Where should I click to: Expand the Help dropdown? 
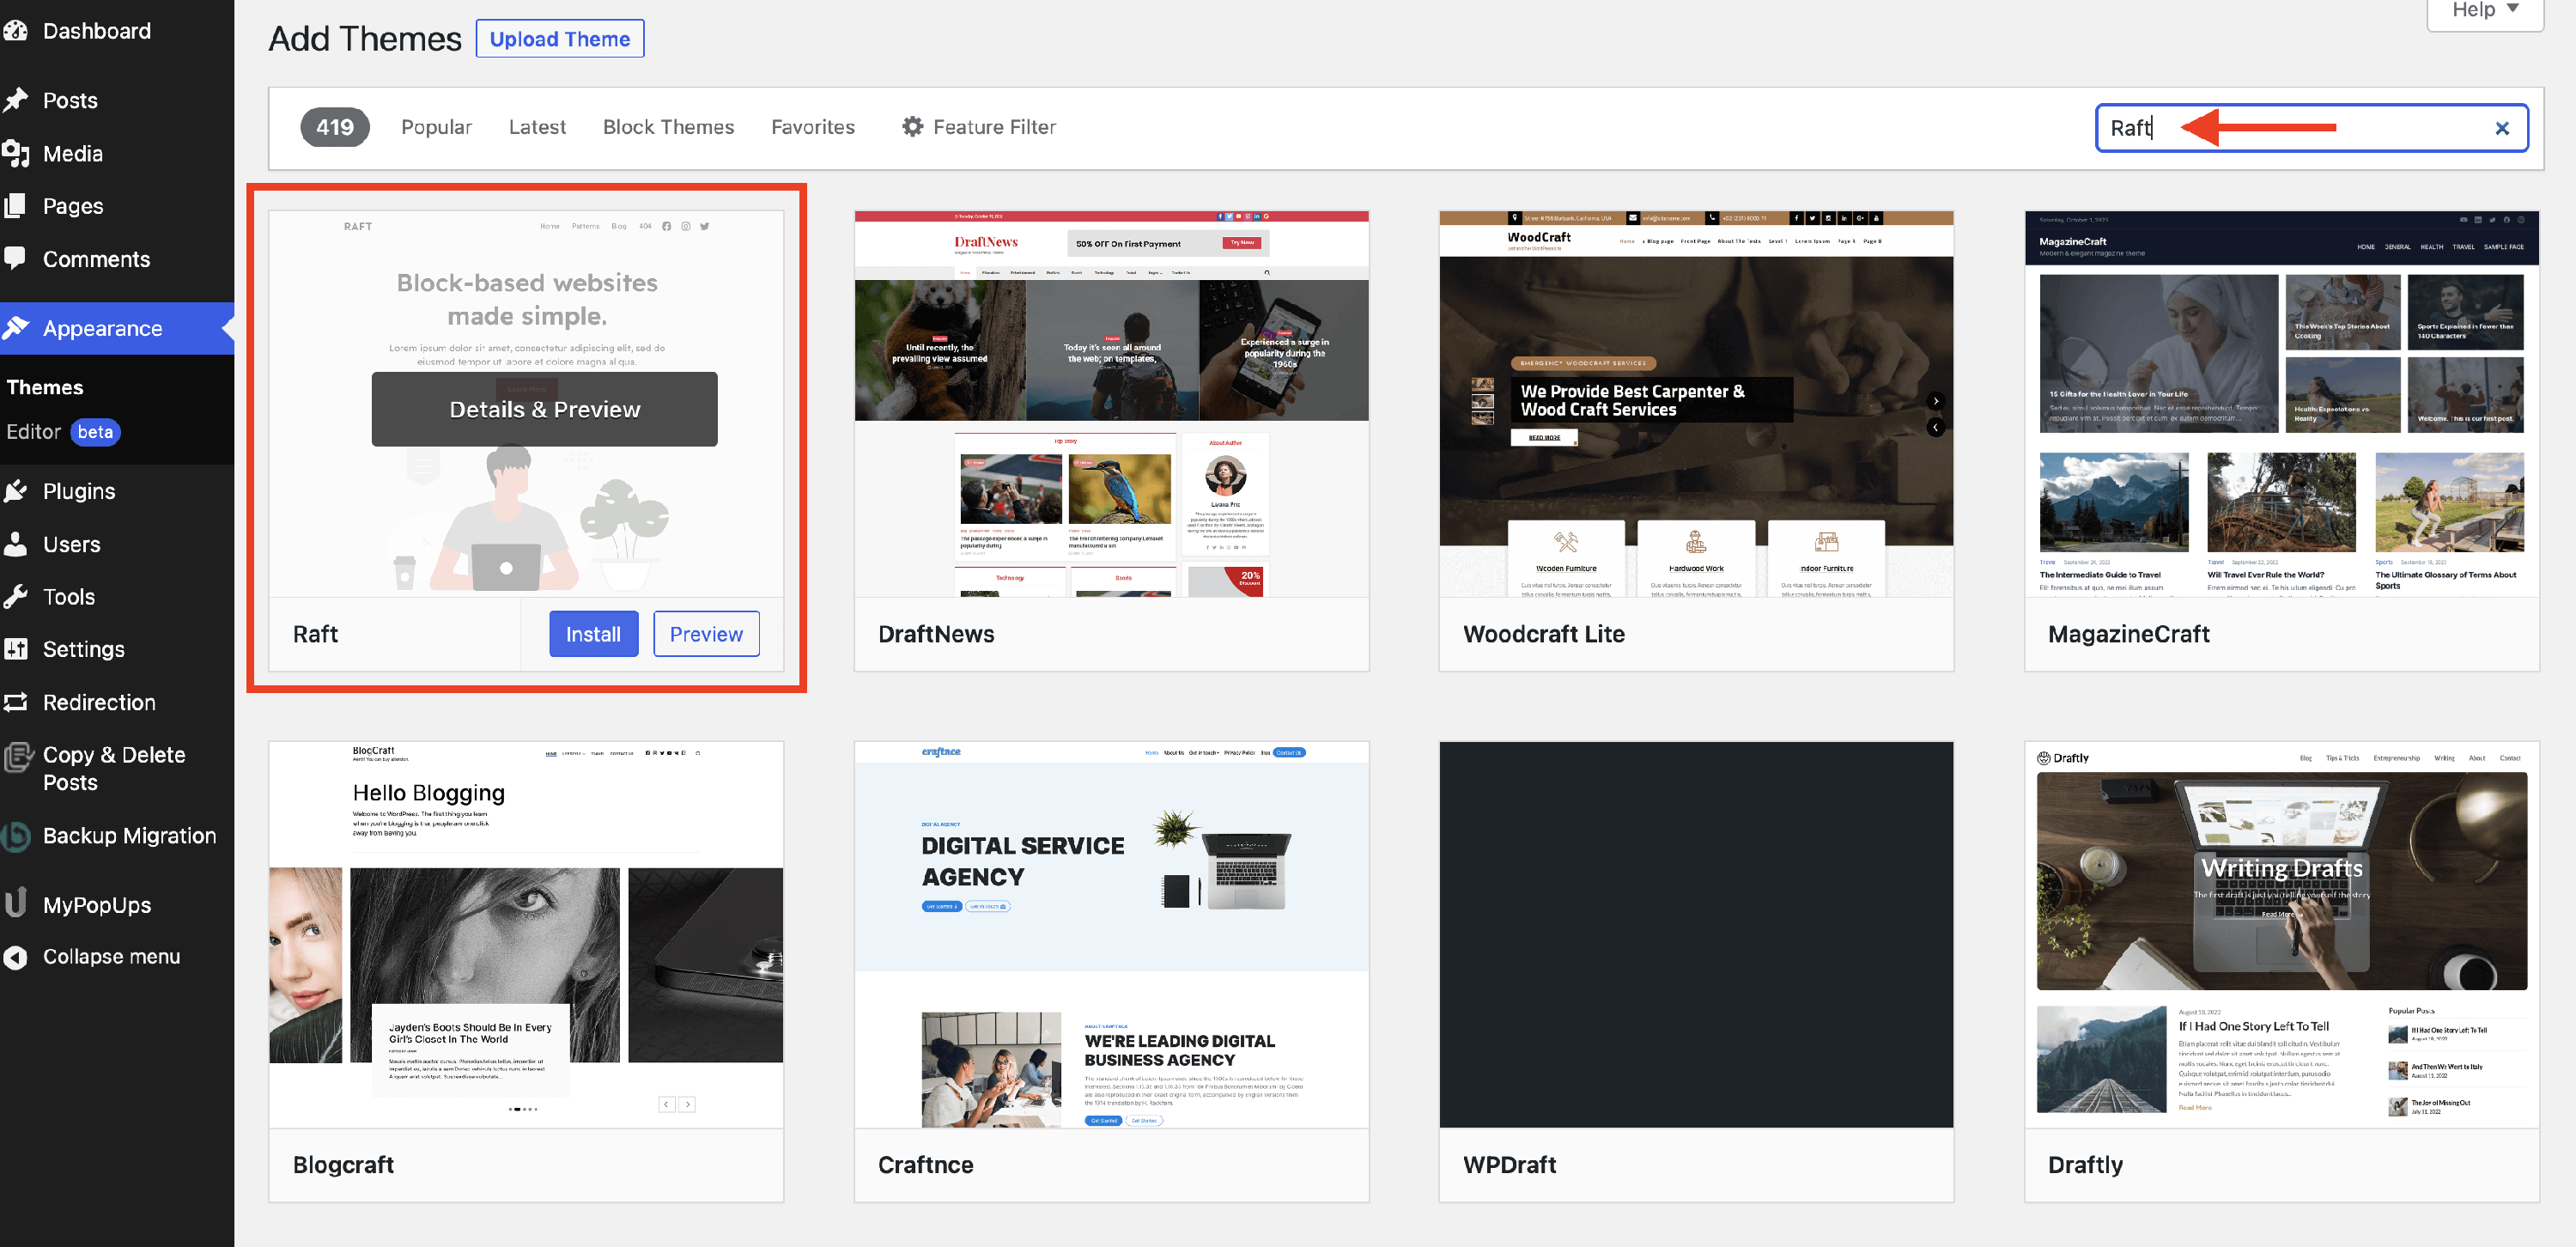click(2484, 11)
